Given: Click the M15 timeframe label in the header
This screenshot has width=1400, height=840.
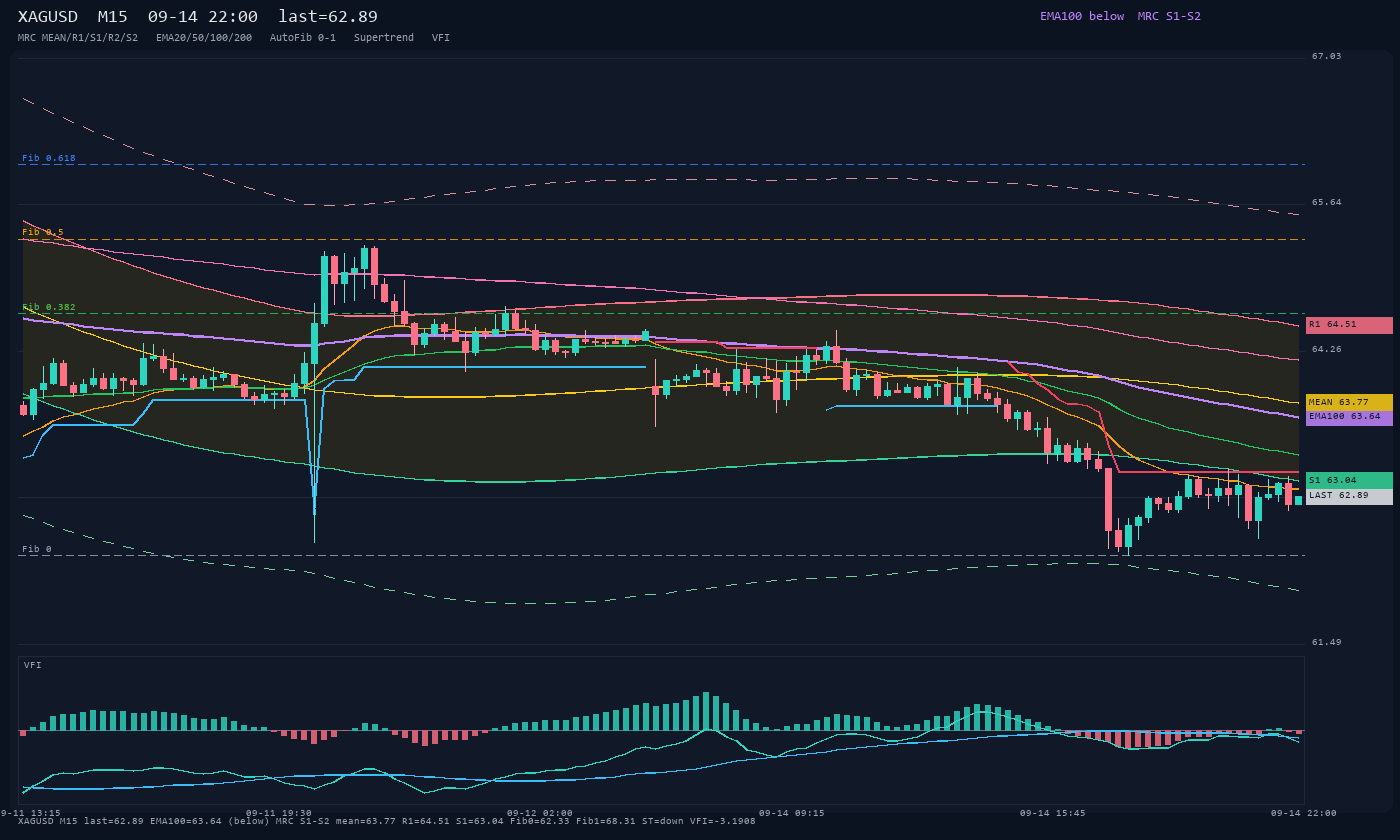Looking at the screenshot, I should (x=113, y=17).
